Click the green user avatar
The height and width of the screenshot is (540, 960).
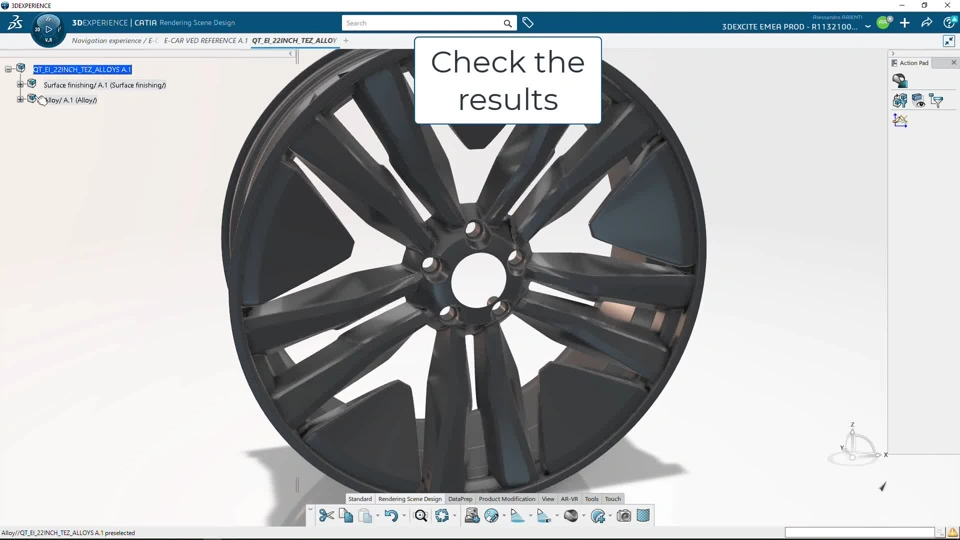tap(883, 23)
